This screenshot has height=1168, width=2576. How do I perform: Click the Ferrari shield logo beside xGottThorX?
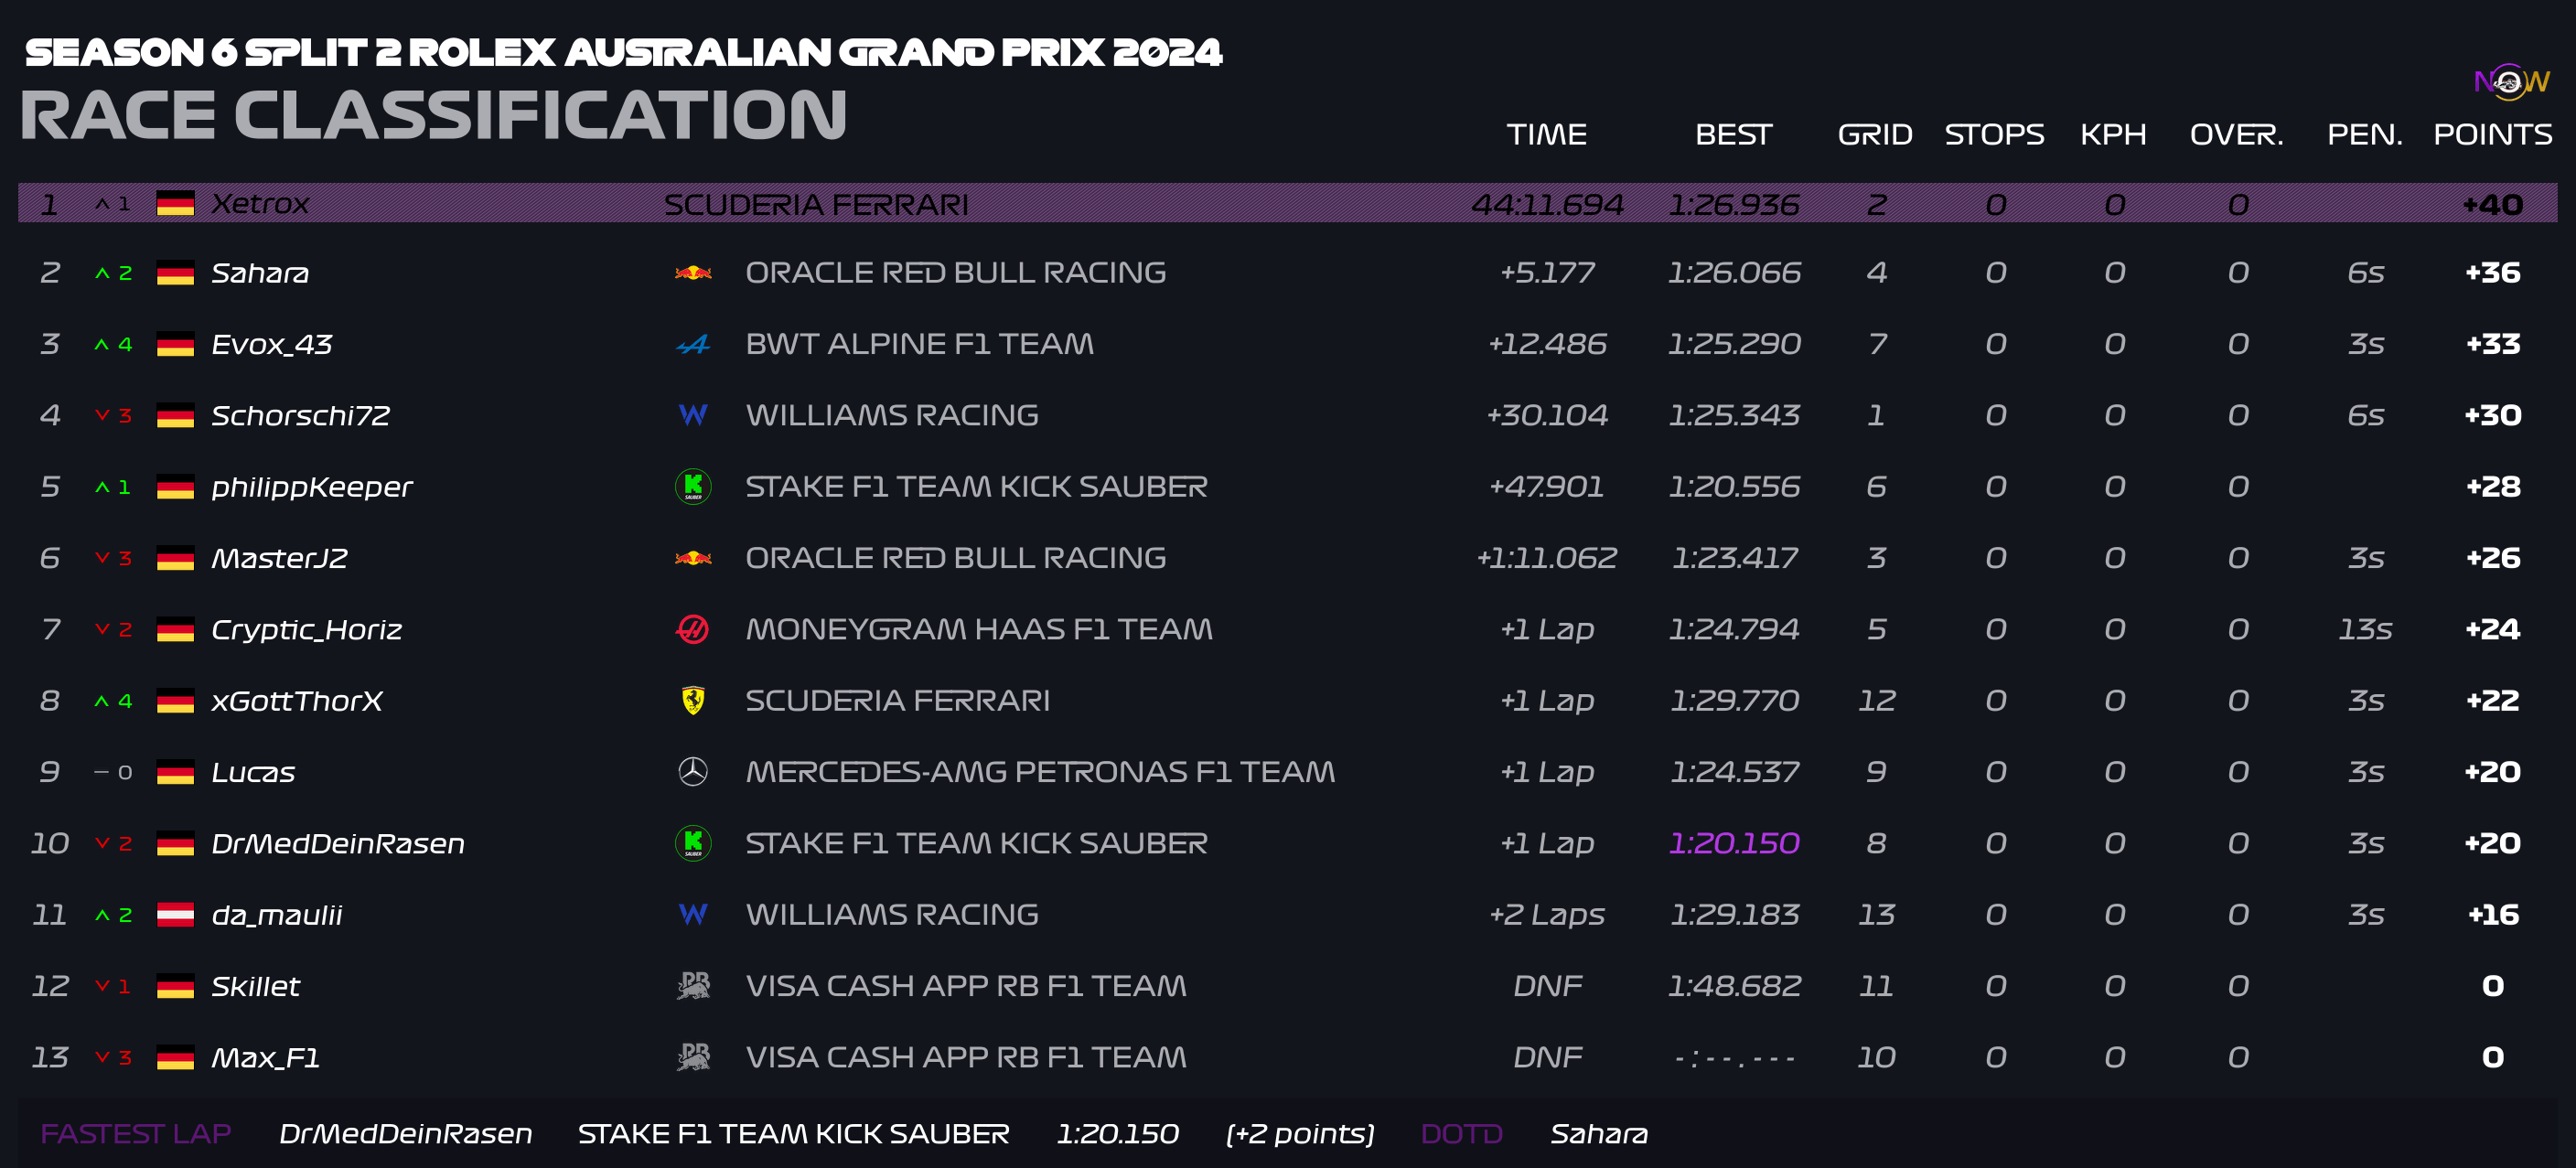pos(693,701)
